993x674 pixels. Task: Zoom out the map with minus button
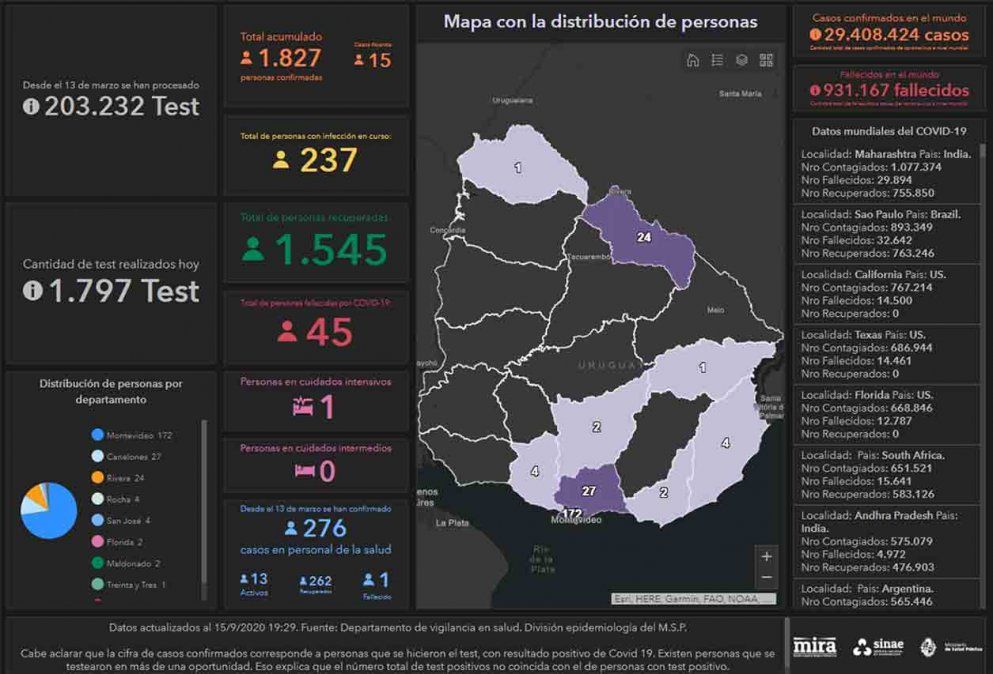pos(766,578)
